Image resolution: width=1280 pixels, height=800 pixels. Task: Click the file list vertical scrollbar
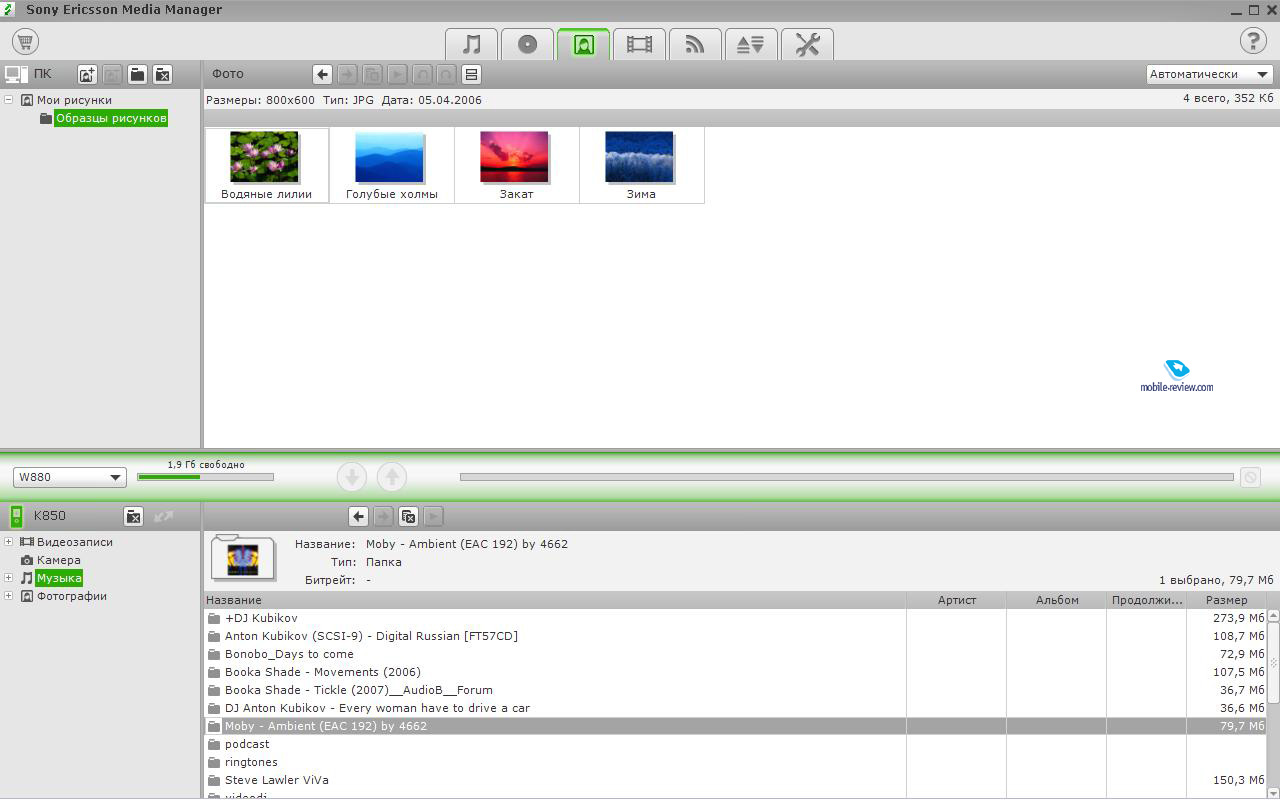[x=1273, y=662]
